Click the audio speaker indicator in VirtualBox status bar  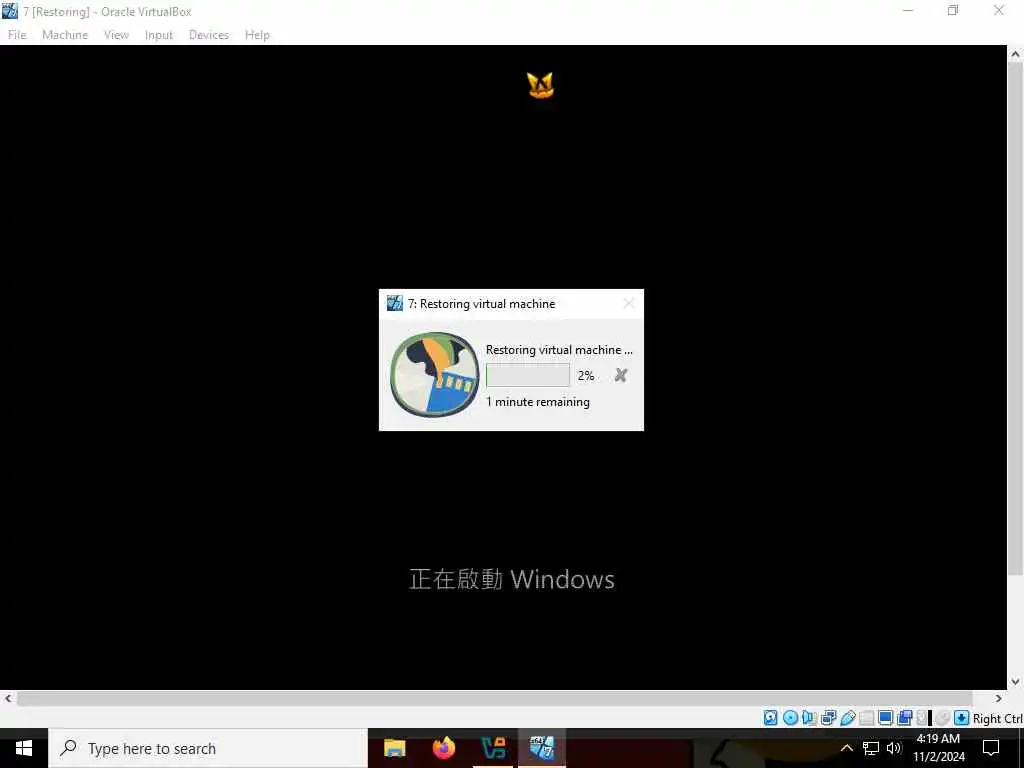[809, 718]
